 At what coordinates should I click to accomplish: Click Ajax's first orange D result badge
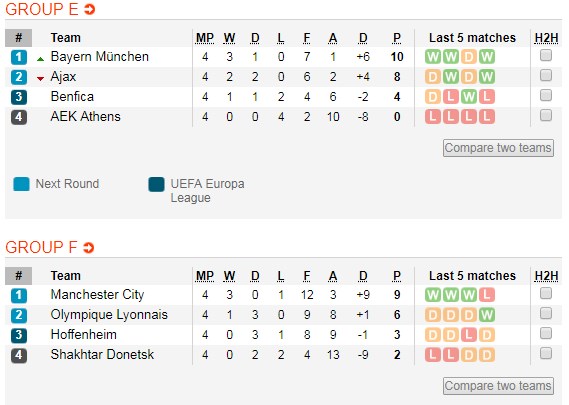coord(433,77)
